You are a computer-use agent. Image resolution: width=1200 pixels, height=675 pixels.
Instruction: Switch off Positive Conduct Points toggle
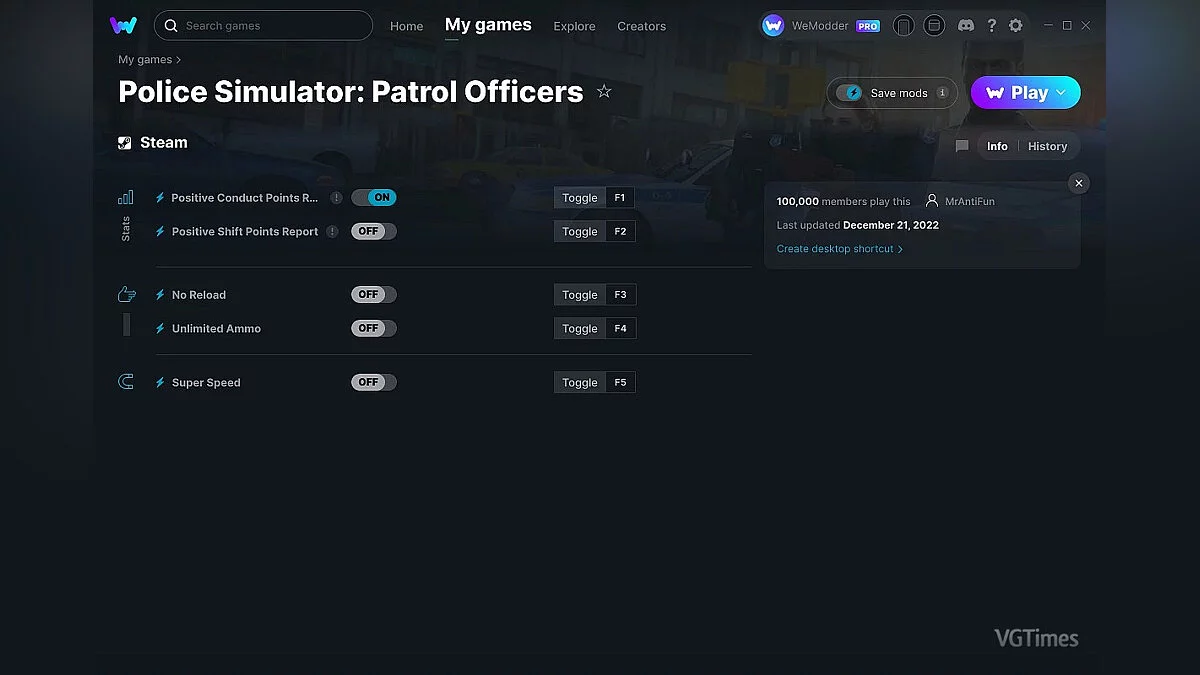point(374,197)
